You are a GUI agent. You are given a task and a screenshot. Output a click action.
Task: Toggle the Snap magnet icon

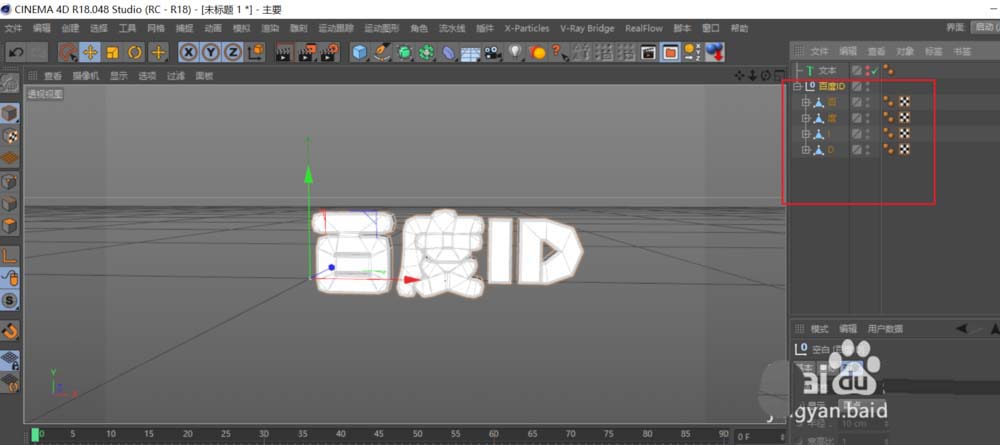(x=10, y=330)
